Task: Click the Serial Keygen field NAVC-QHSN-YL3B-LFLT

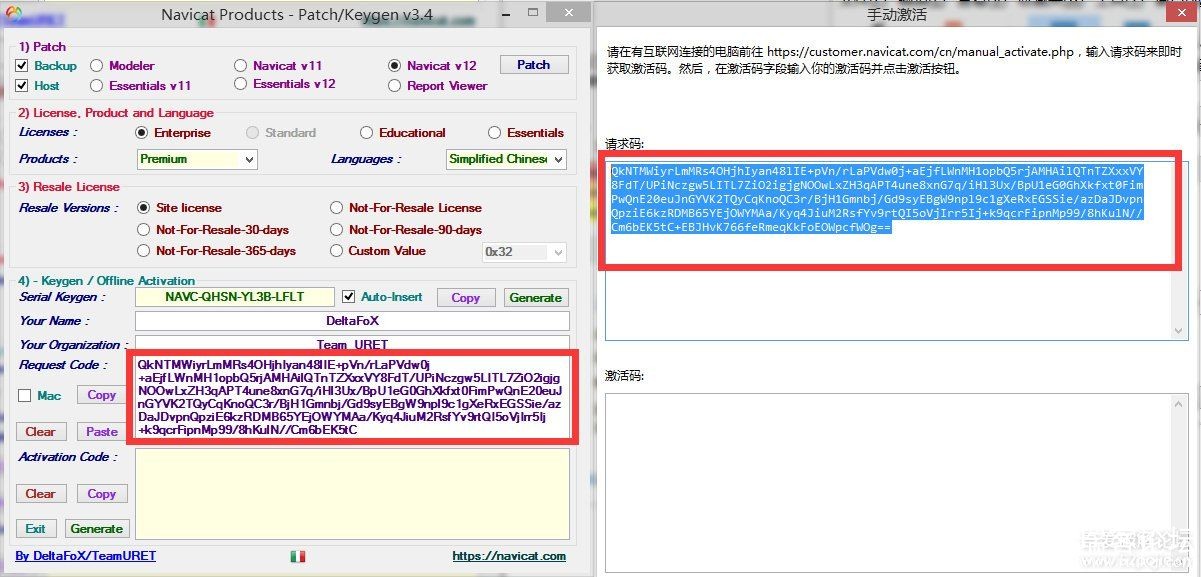Action: pyautogui.click(x=235, y=297)
